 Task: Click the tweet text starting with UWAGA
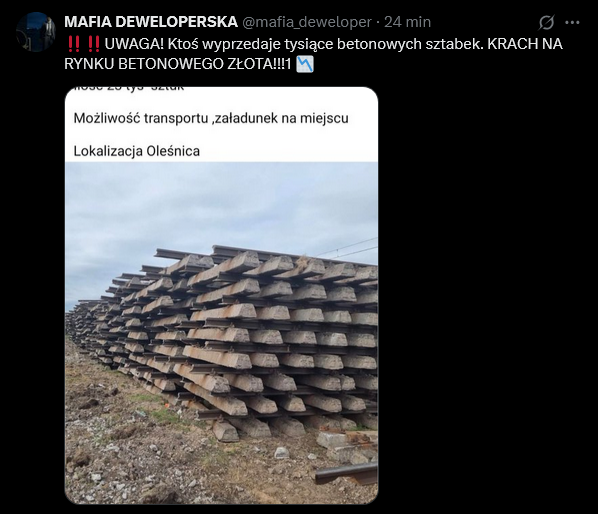[313, 54]
